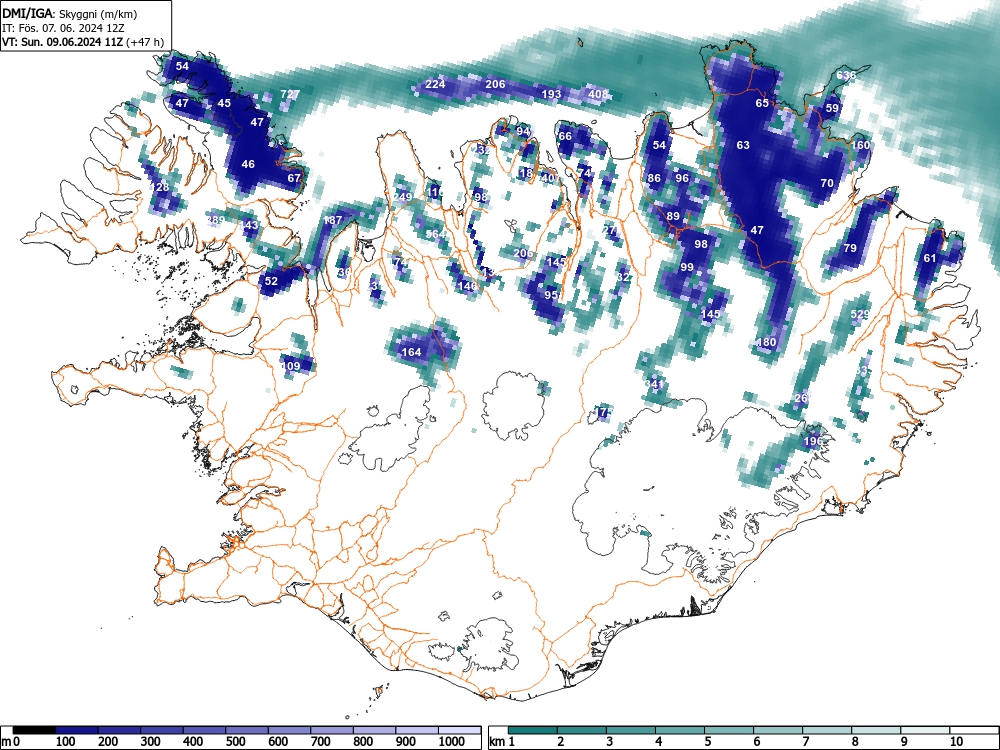1000x750 pixels.
Task: Click the title text 'DMI/IGA: Skyggni (m/km)'
Action: pos(70,13)
